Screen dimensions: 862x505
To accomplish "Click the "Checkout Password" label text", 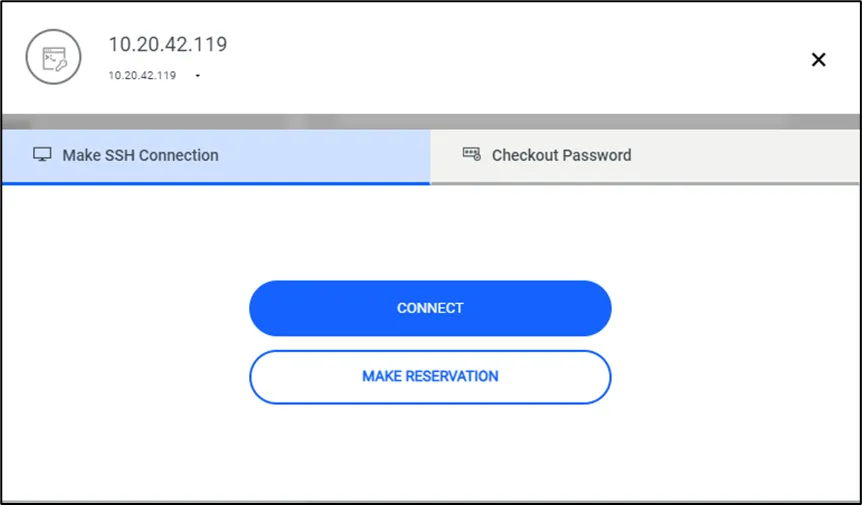I will (x=561, y=156).
